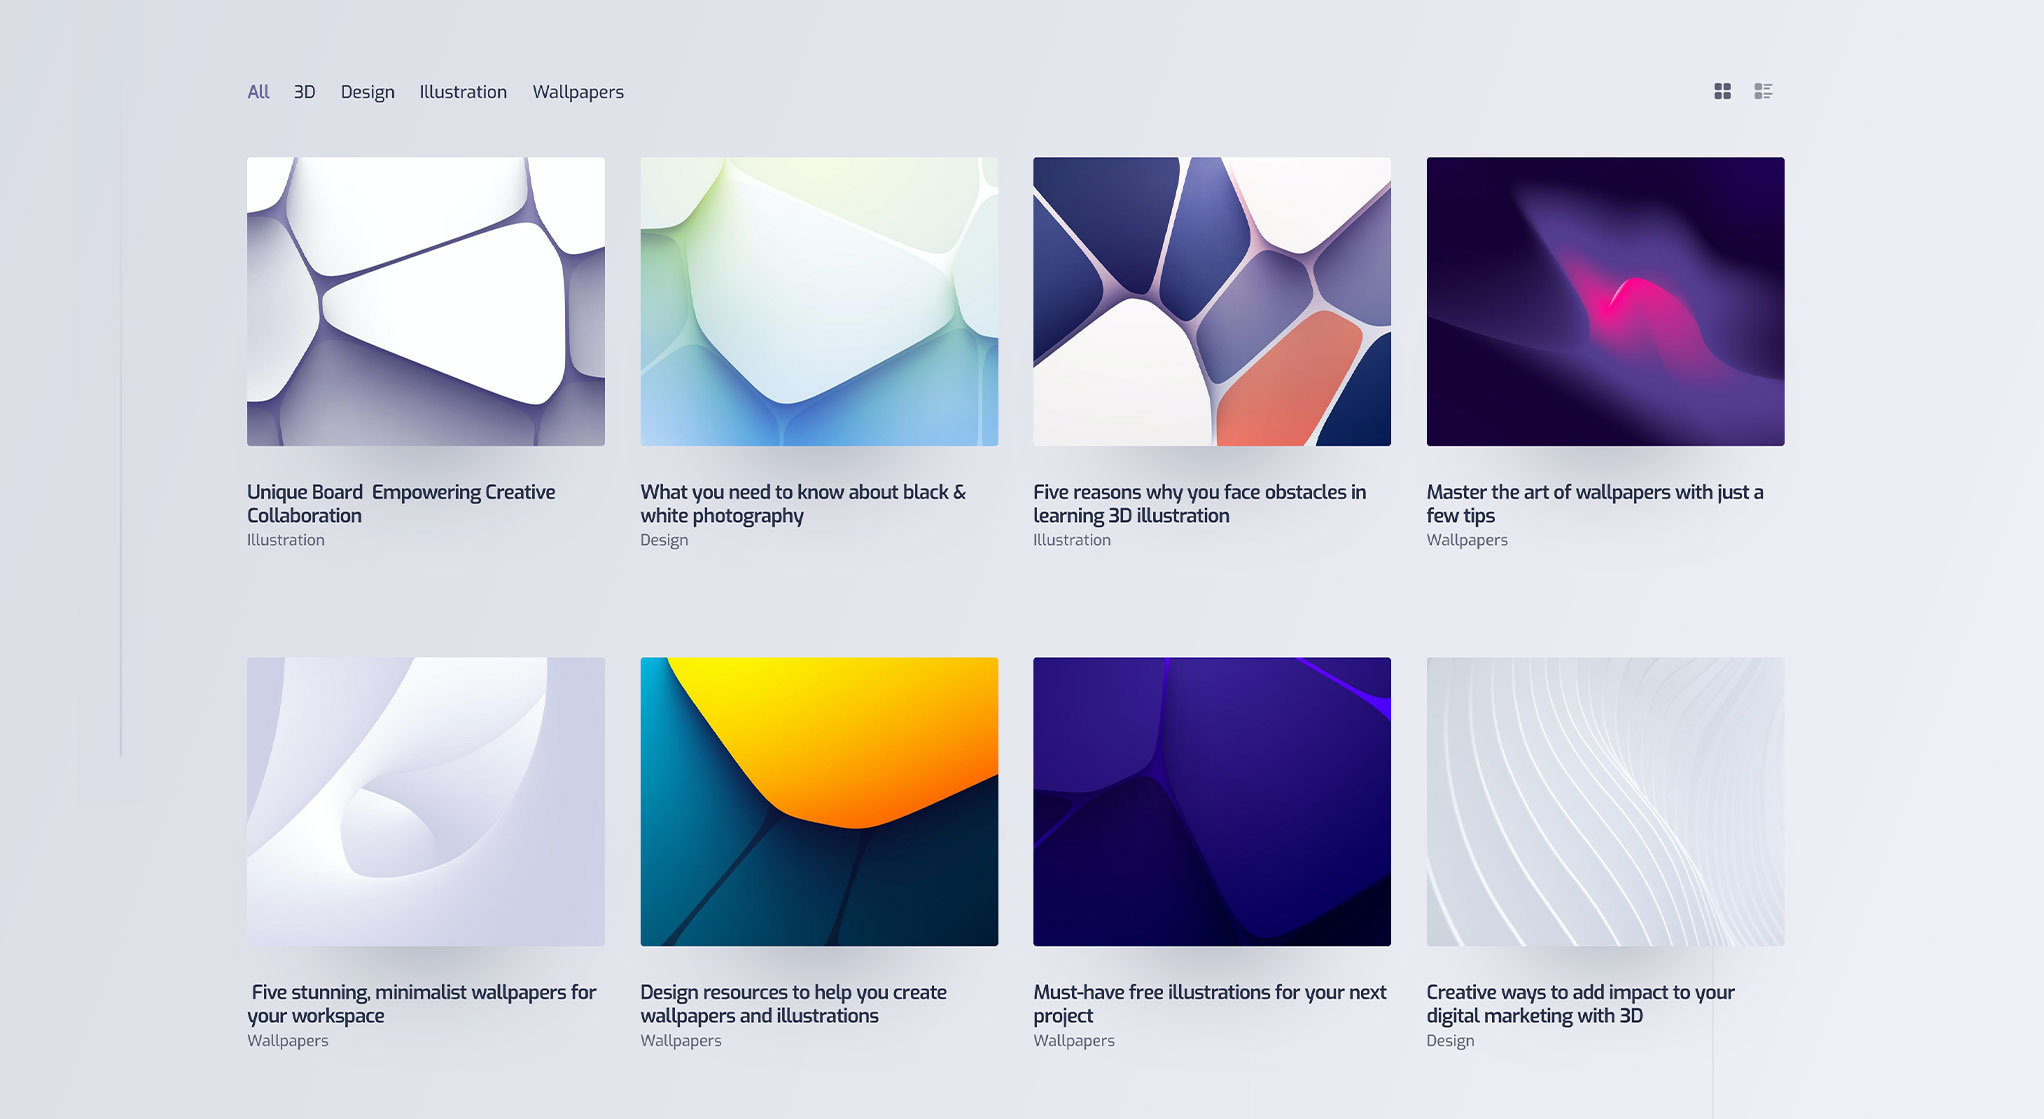Open the yellow-orange and teal thumbnail
This screenshot has height=1119, width=2044.
pyautogui.click(x=819, y=801)
